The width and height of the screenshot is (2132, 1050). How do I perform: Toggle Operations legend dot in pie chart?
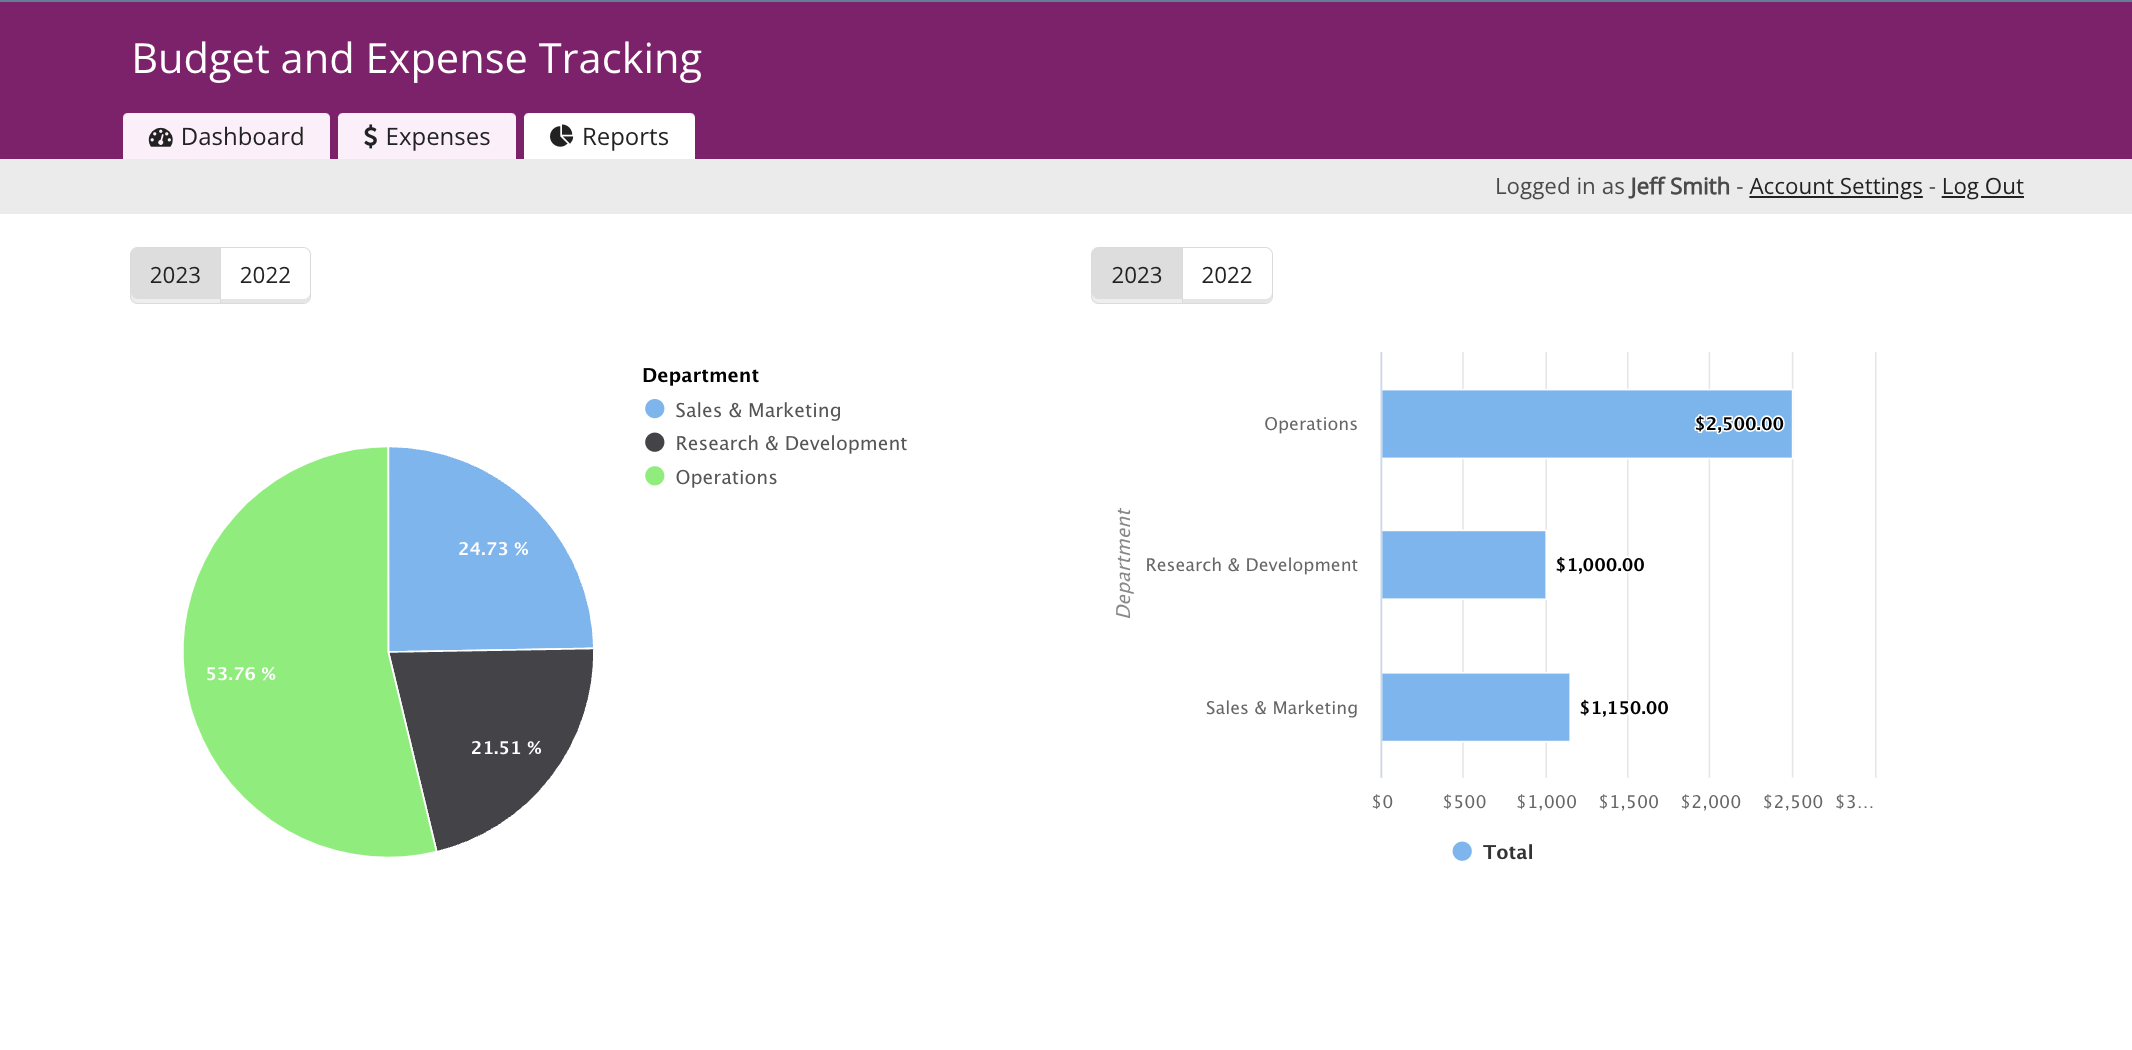(x=655, y=476)
